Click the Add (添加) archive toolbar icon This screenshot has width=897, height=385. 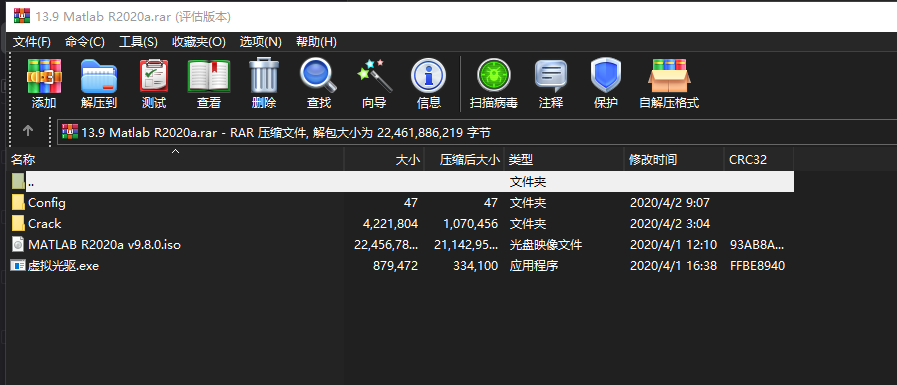coord(44,76)
